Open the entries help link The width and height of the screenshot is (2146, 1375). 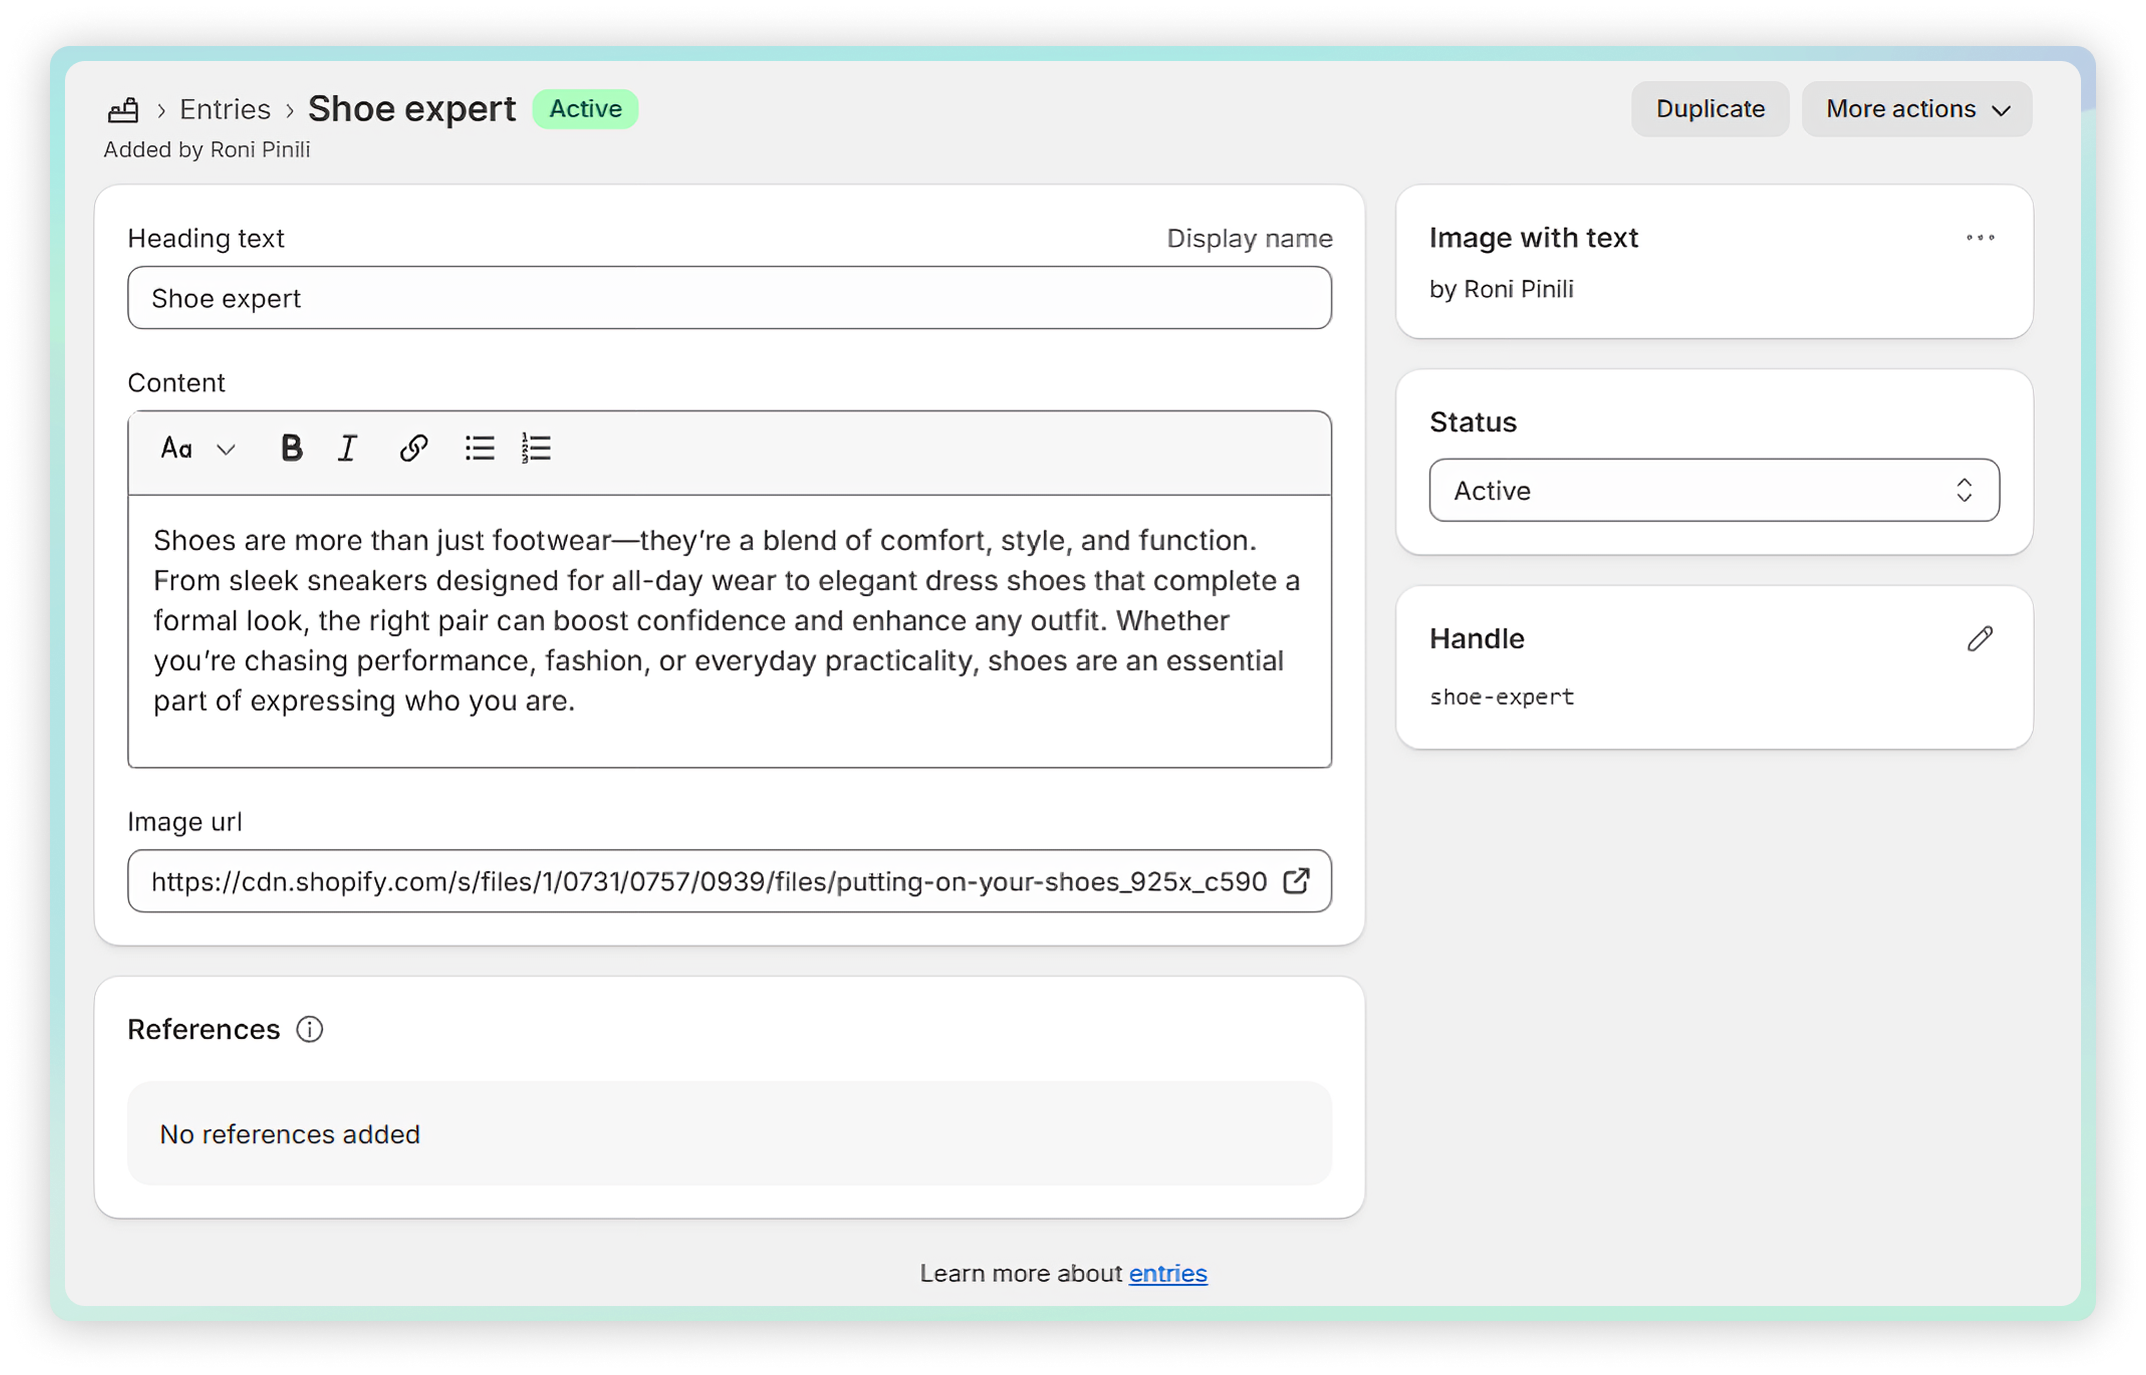click(x=1167, y=1273)
